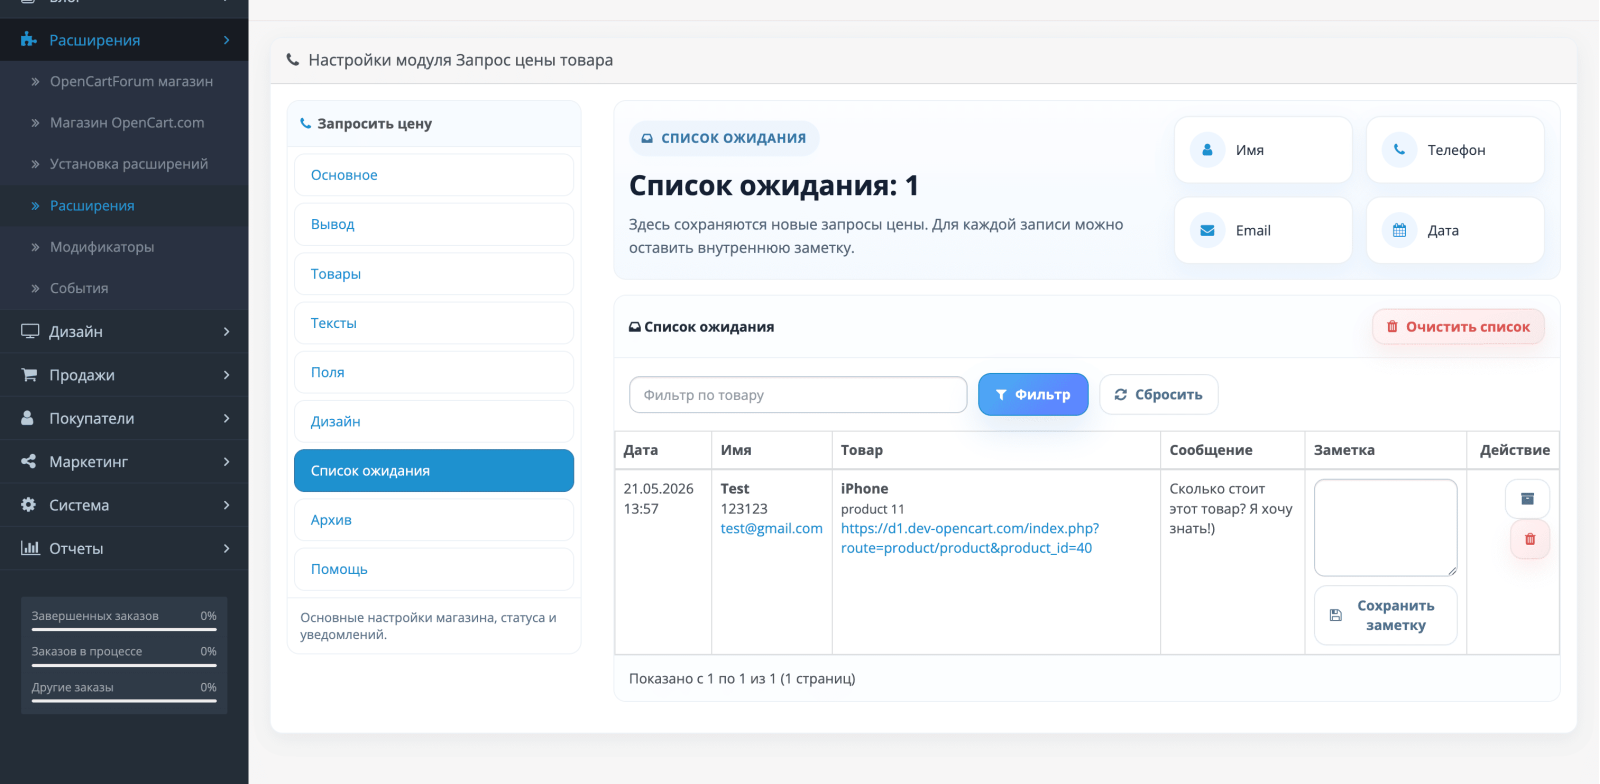Viewport: 1600px width, 784px height.
Task: Click the Очистить список button
Action: point(1458,327)
